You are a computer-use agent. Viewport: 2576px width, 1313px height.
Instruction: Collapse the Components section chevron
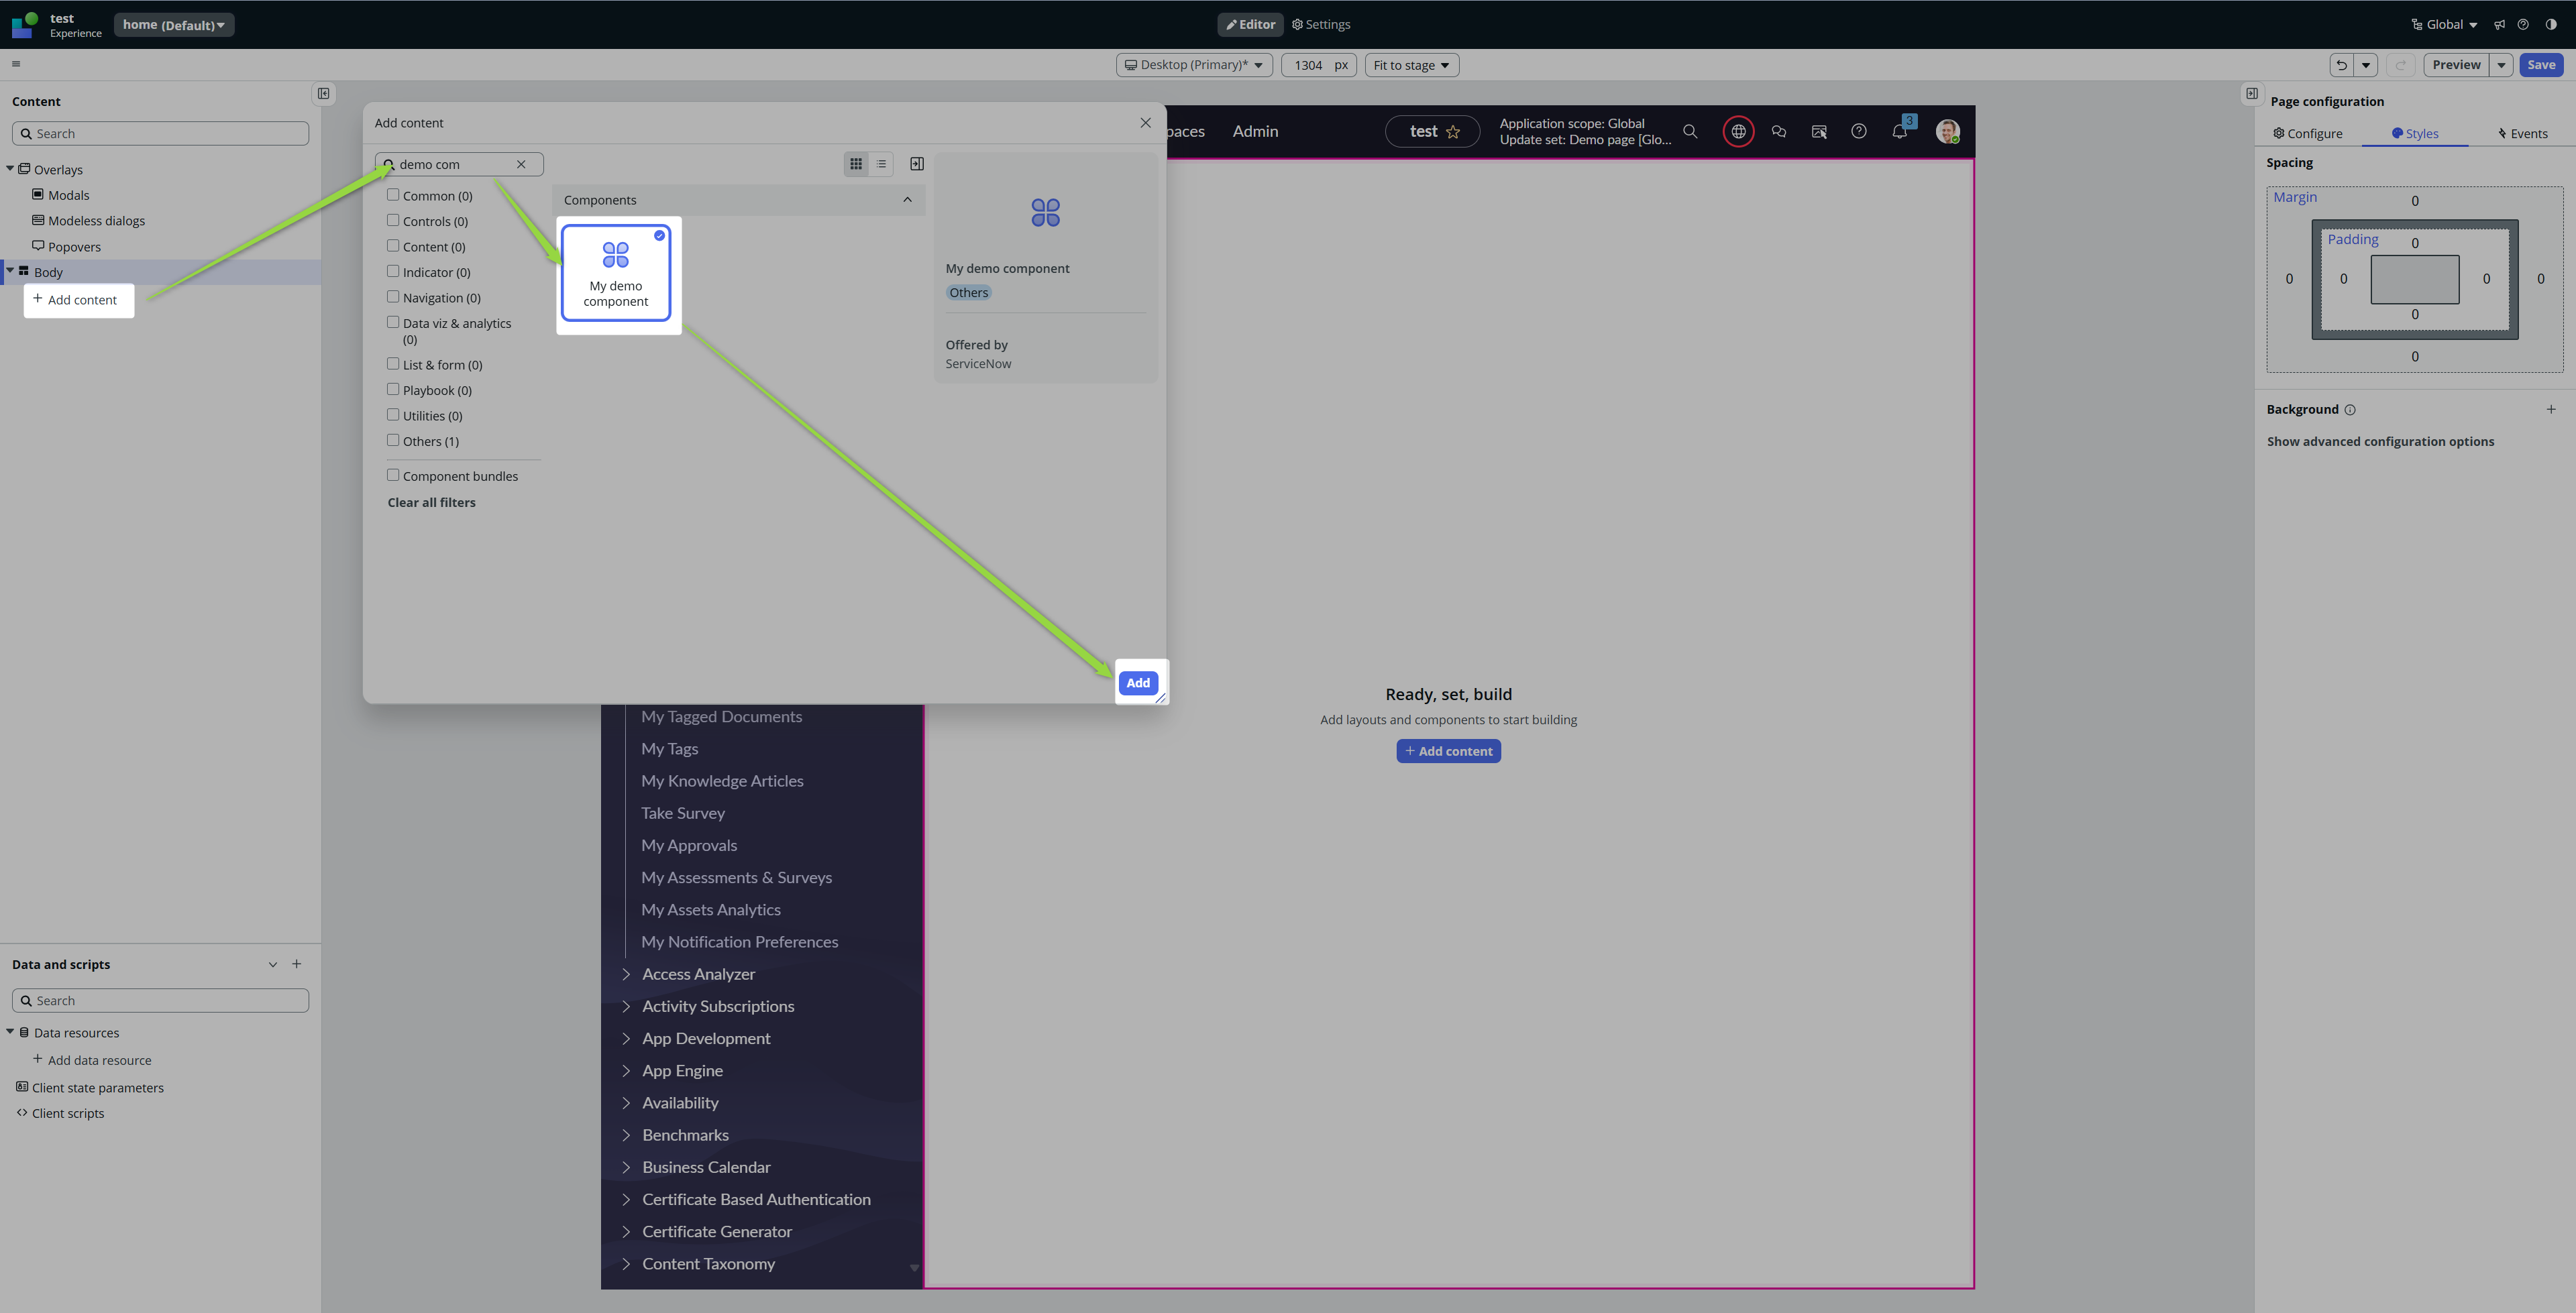pos(907,200)
